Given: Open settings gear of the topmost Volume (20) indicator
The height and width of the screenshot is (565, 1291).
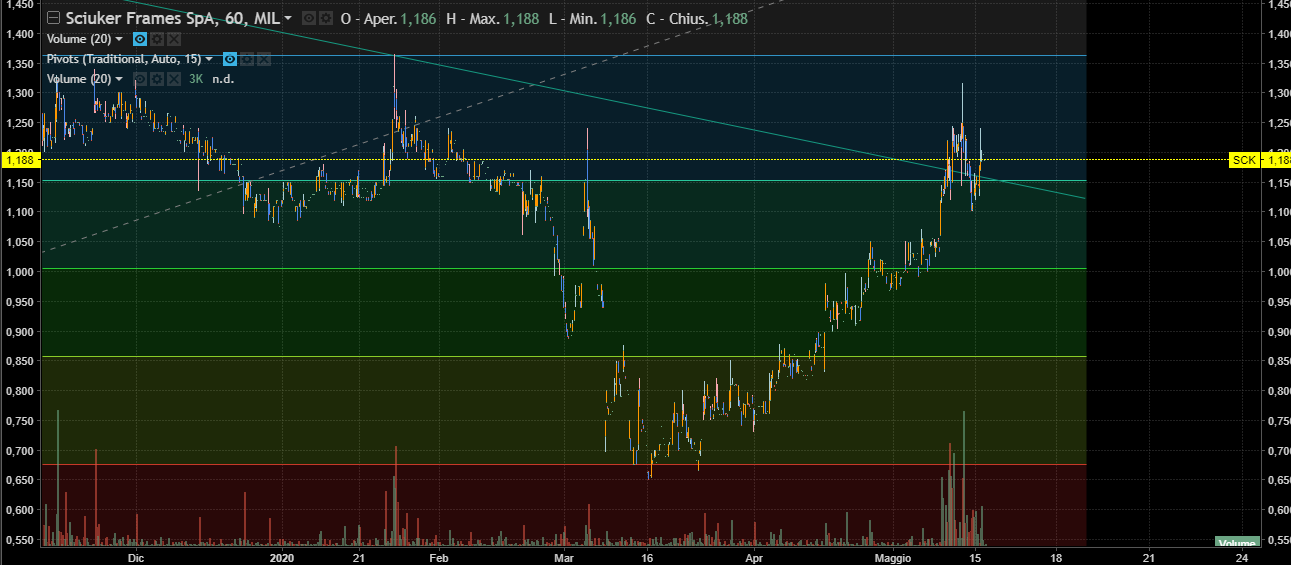Looking at the screenshot, I should coord(157,39).
